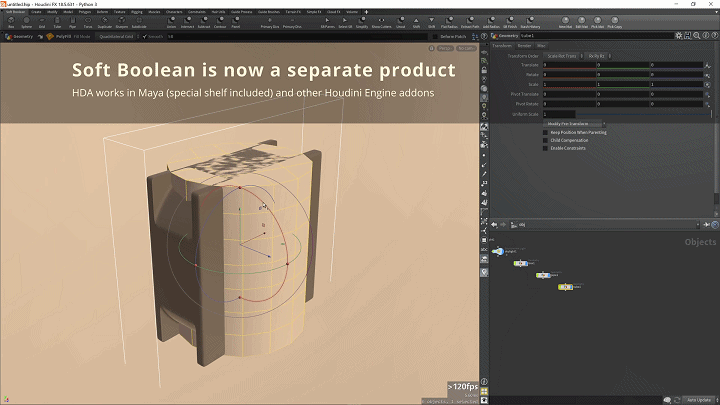Viewport: 720px width, 405px height.
Task: Select the yellow highlighted tube node
Action: [x=565, y=287]
